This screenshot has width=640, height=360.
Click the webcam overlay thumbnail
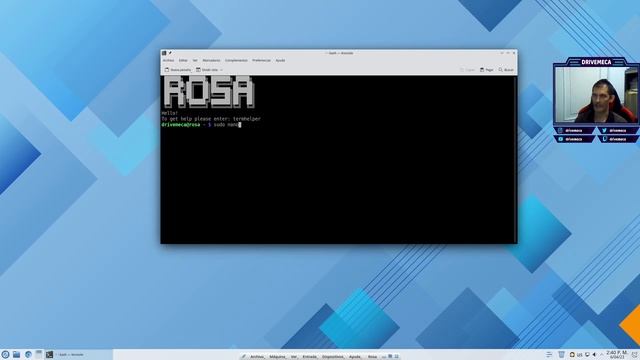[x=596, y=95]
